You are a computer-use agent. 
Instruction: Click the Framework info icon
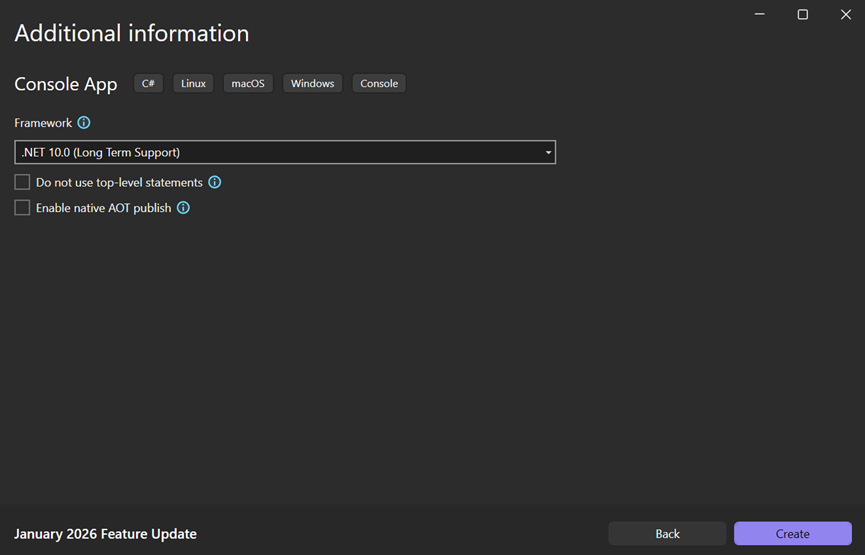coord(84,122)
